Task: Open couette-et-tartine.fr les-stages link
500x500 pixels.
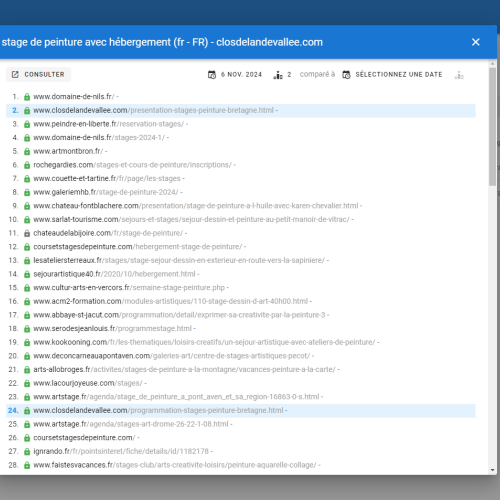Action: [107, 179]
